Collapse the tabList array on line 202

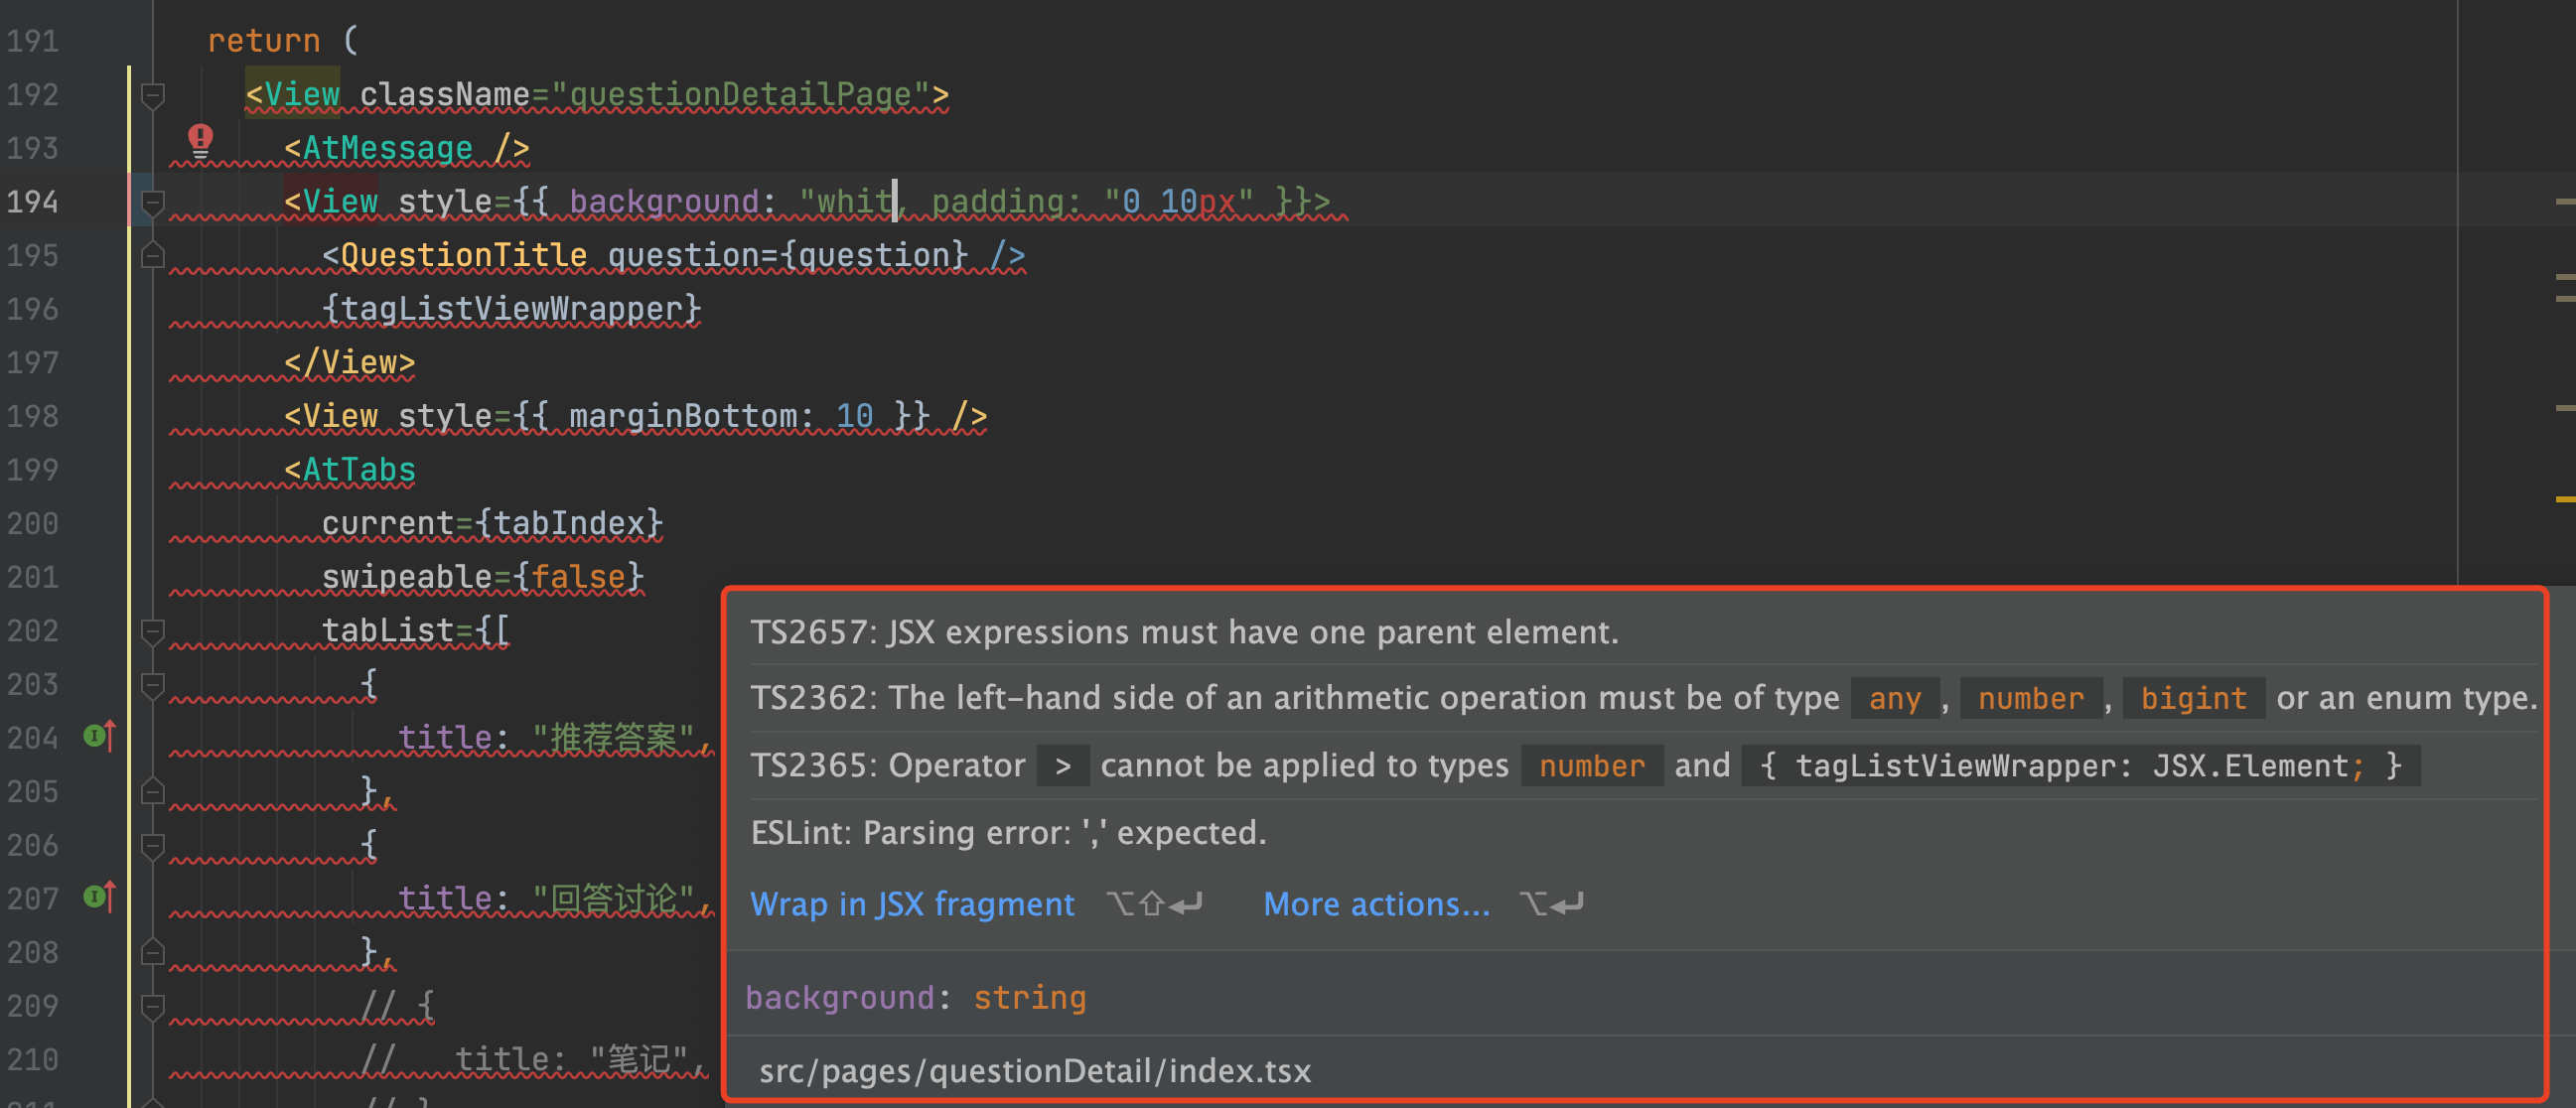pyautogui.click(x=152, y=631)
